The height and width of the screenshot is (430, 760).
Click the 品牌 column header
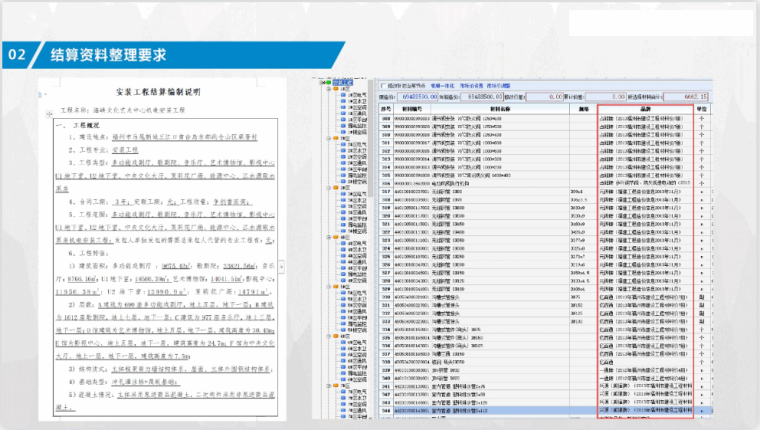coord(643,108)
